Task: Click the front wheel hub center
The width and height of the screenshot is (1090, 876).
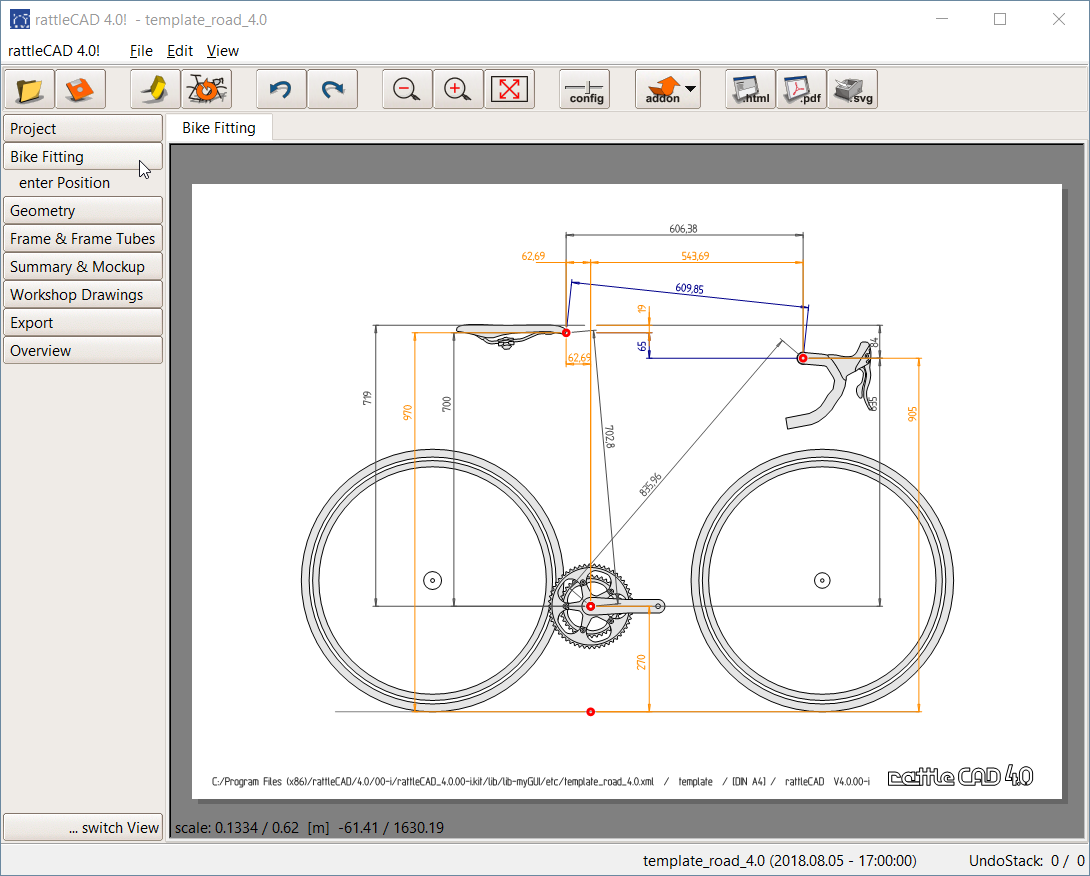Action: [x=822, y=580]
